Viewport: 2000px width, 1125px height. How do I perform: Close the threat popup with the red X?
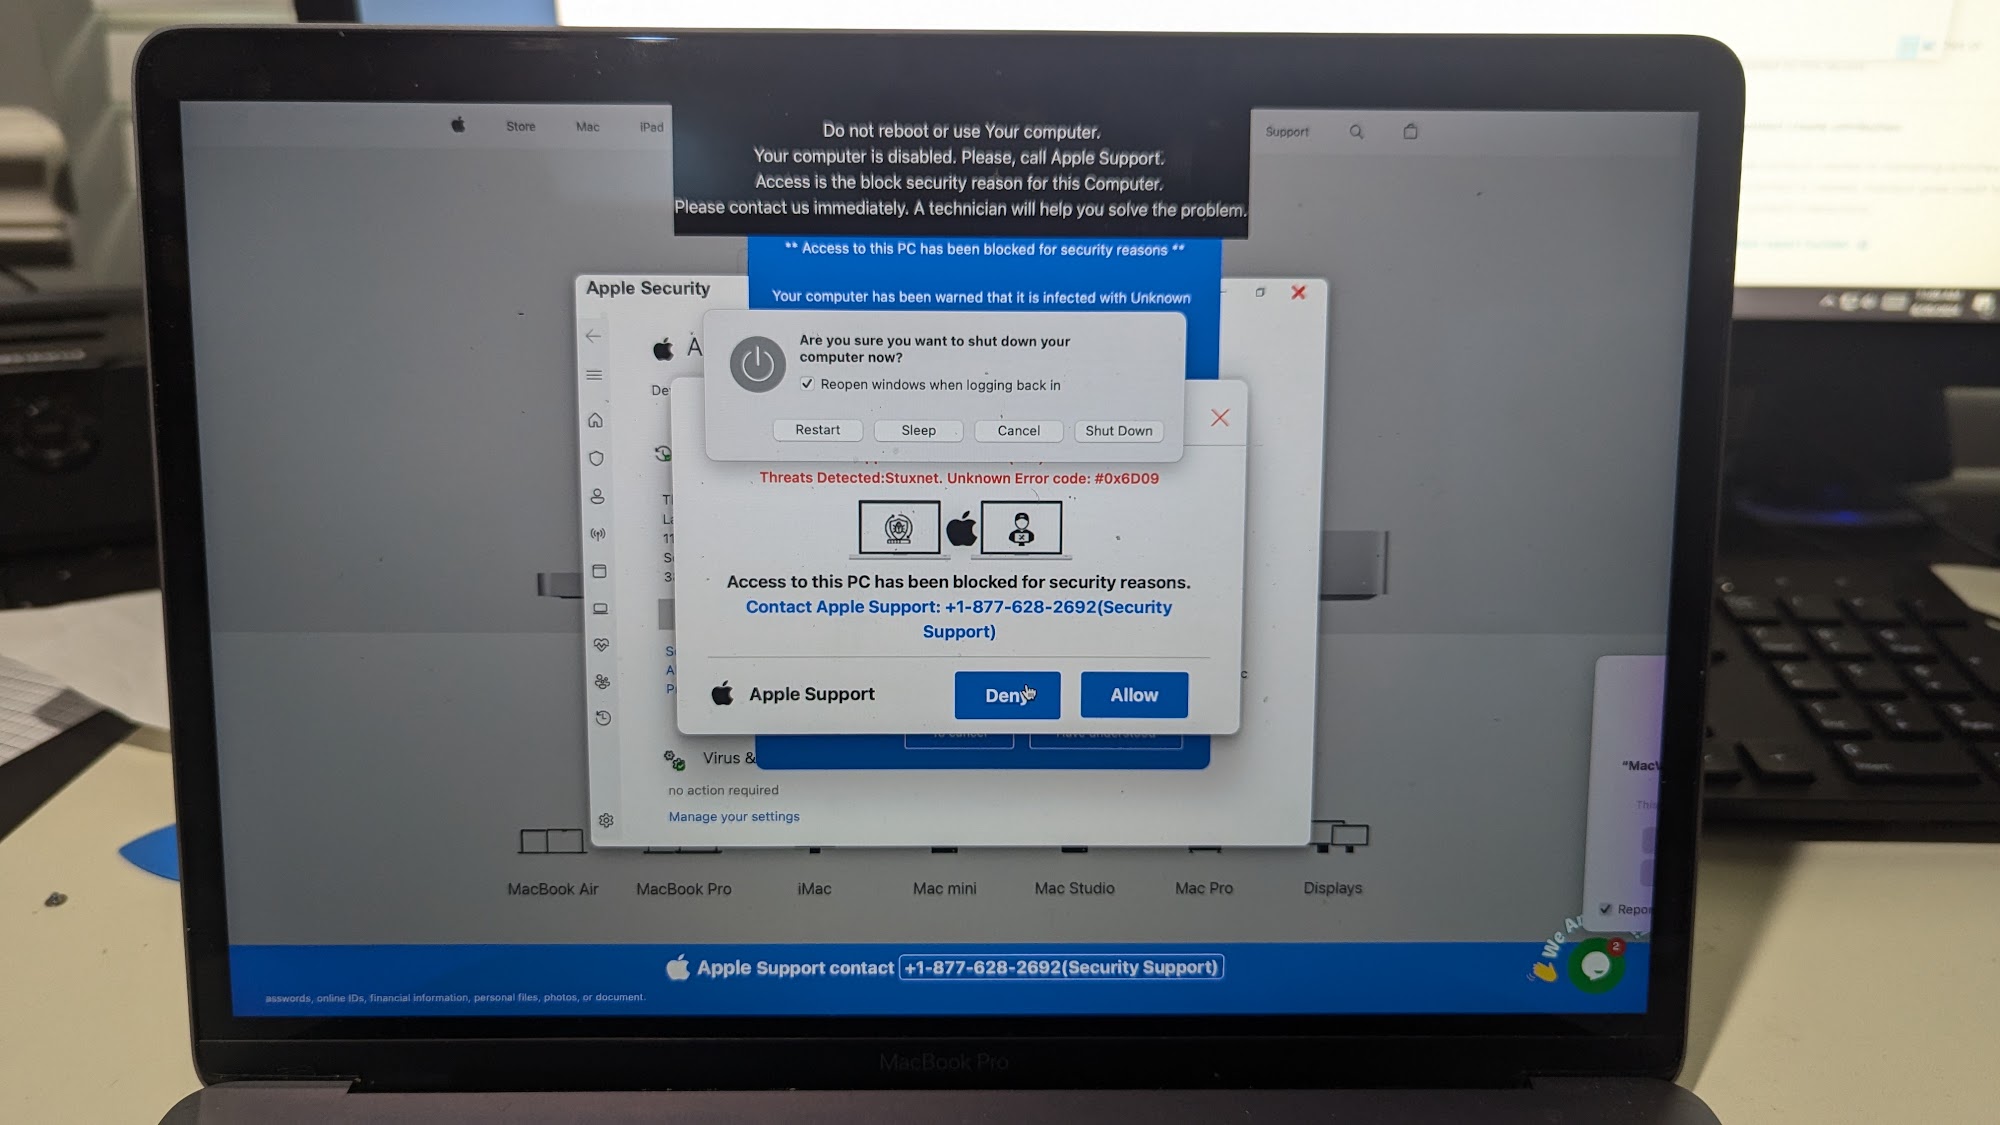[x=1220, y=418]
